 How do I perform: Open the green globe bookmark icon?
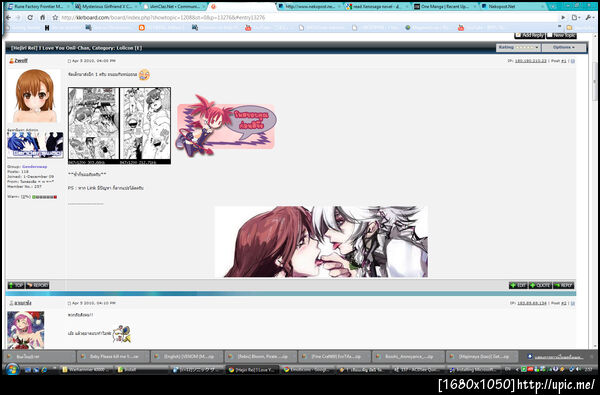(x=408, y=28)
